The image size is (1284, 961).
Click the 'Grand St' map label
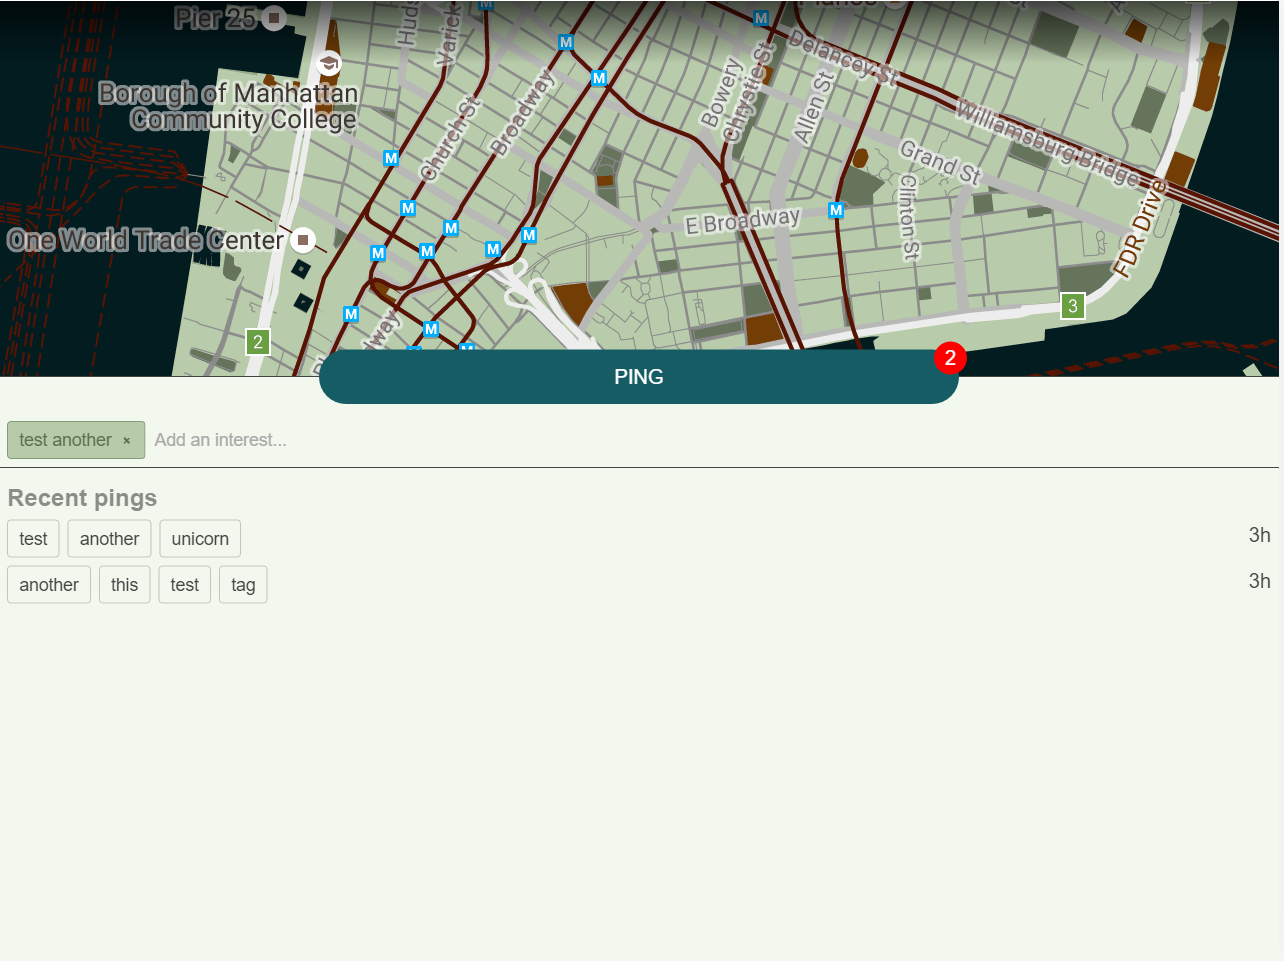[940, 163]
